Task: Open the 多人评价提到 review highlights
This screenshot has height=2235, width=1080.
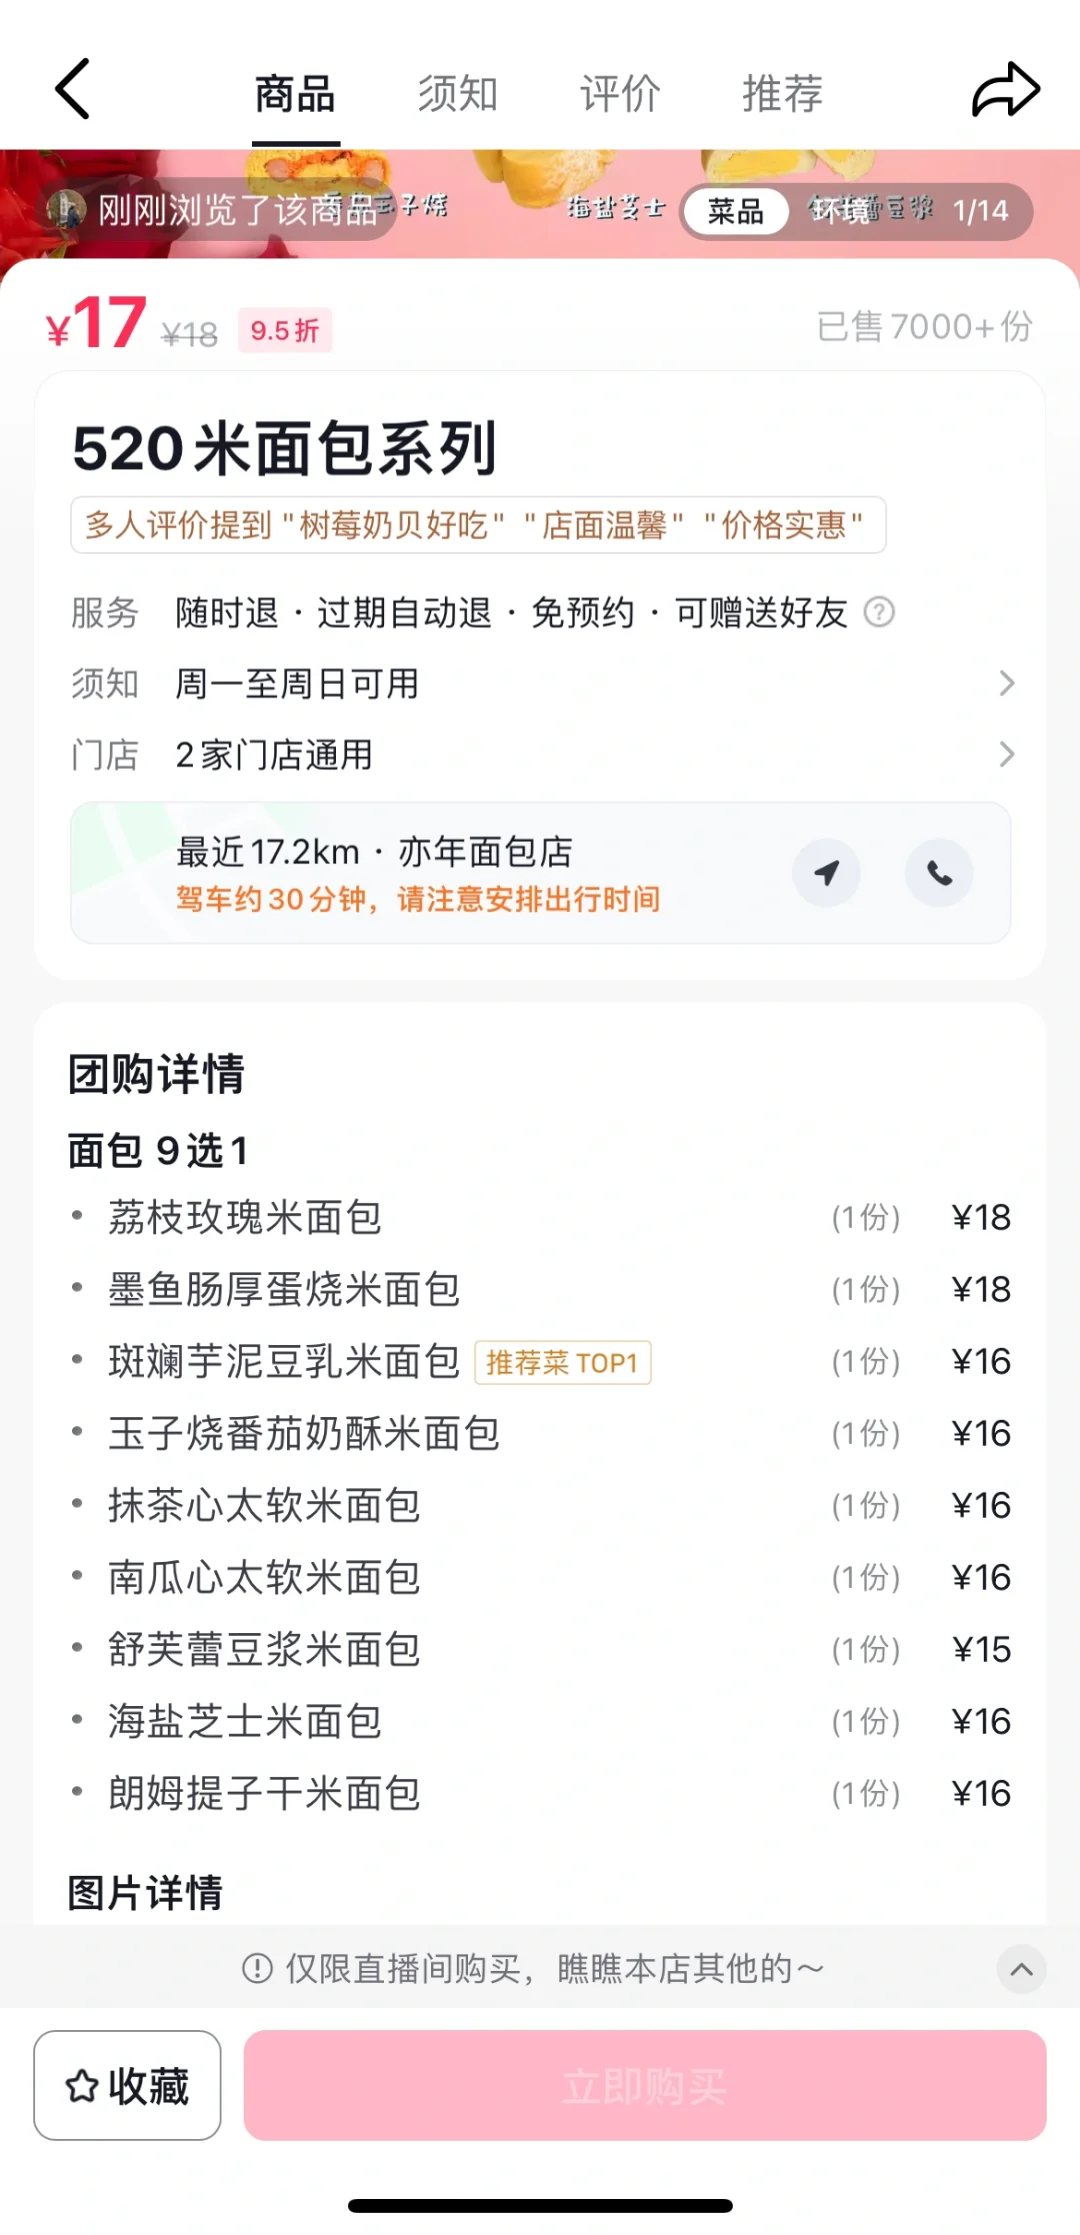Action: [x=478, y=525]
